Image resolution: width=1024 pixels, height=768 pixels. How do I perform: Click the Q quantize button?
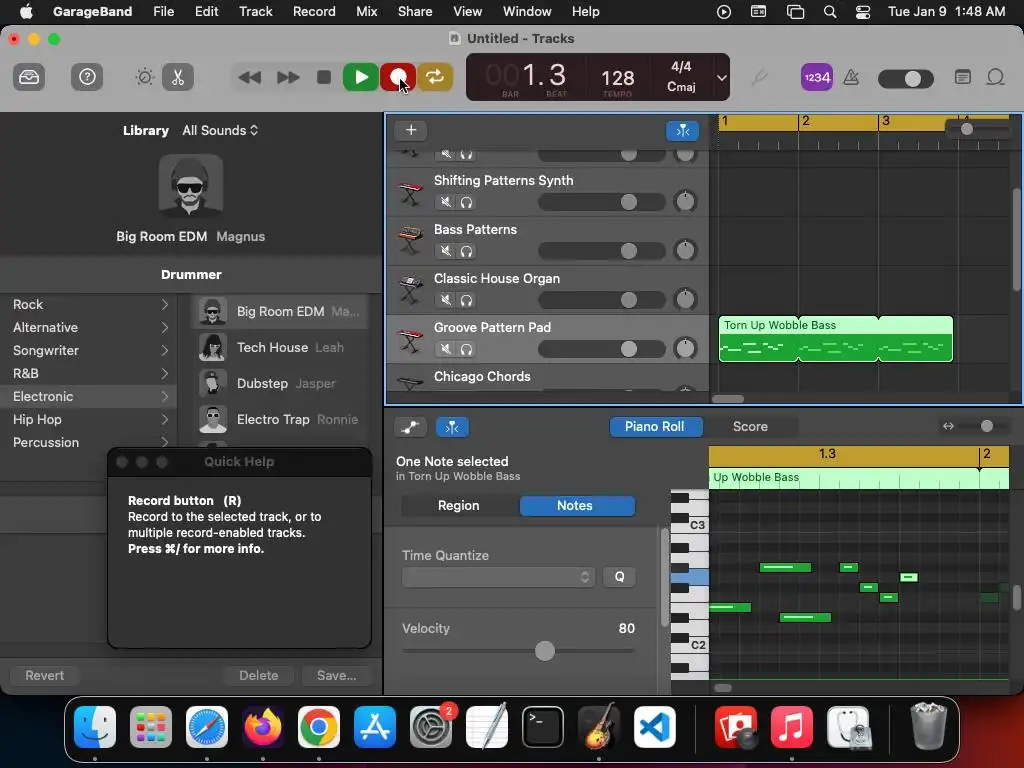pyautogui.click(x=619, y=577)
